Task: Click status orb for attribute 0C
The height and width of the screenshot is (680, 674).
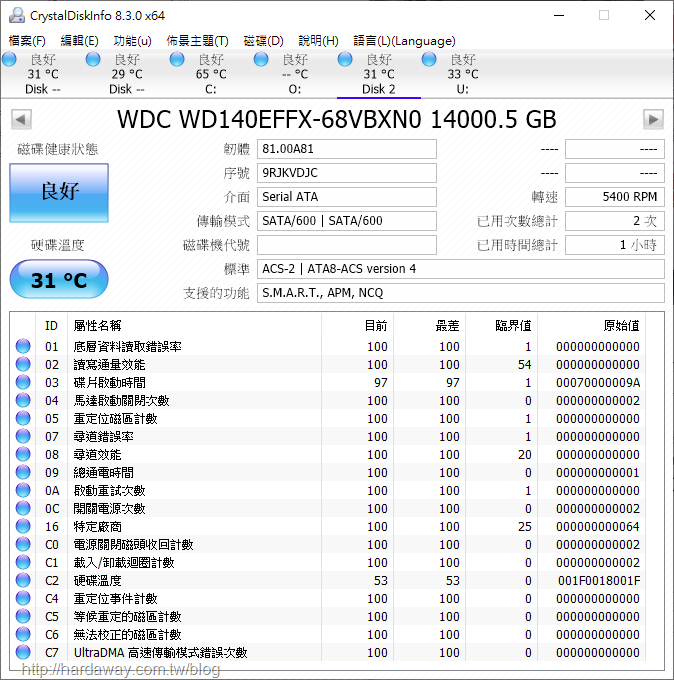Action: pyautogui.click(x=23, y=508)
